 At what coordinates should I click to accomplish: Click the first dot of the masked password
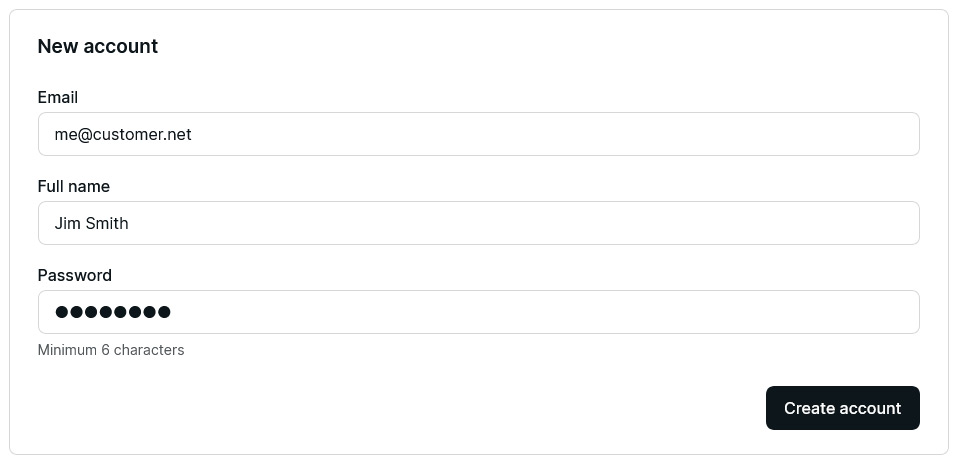62,312
